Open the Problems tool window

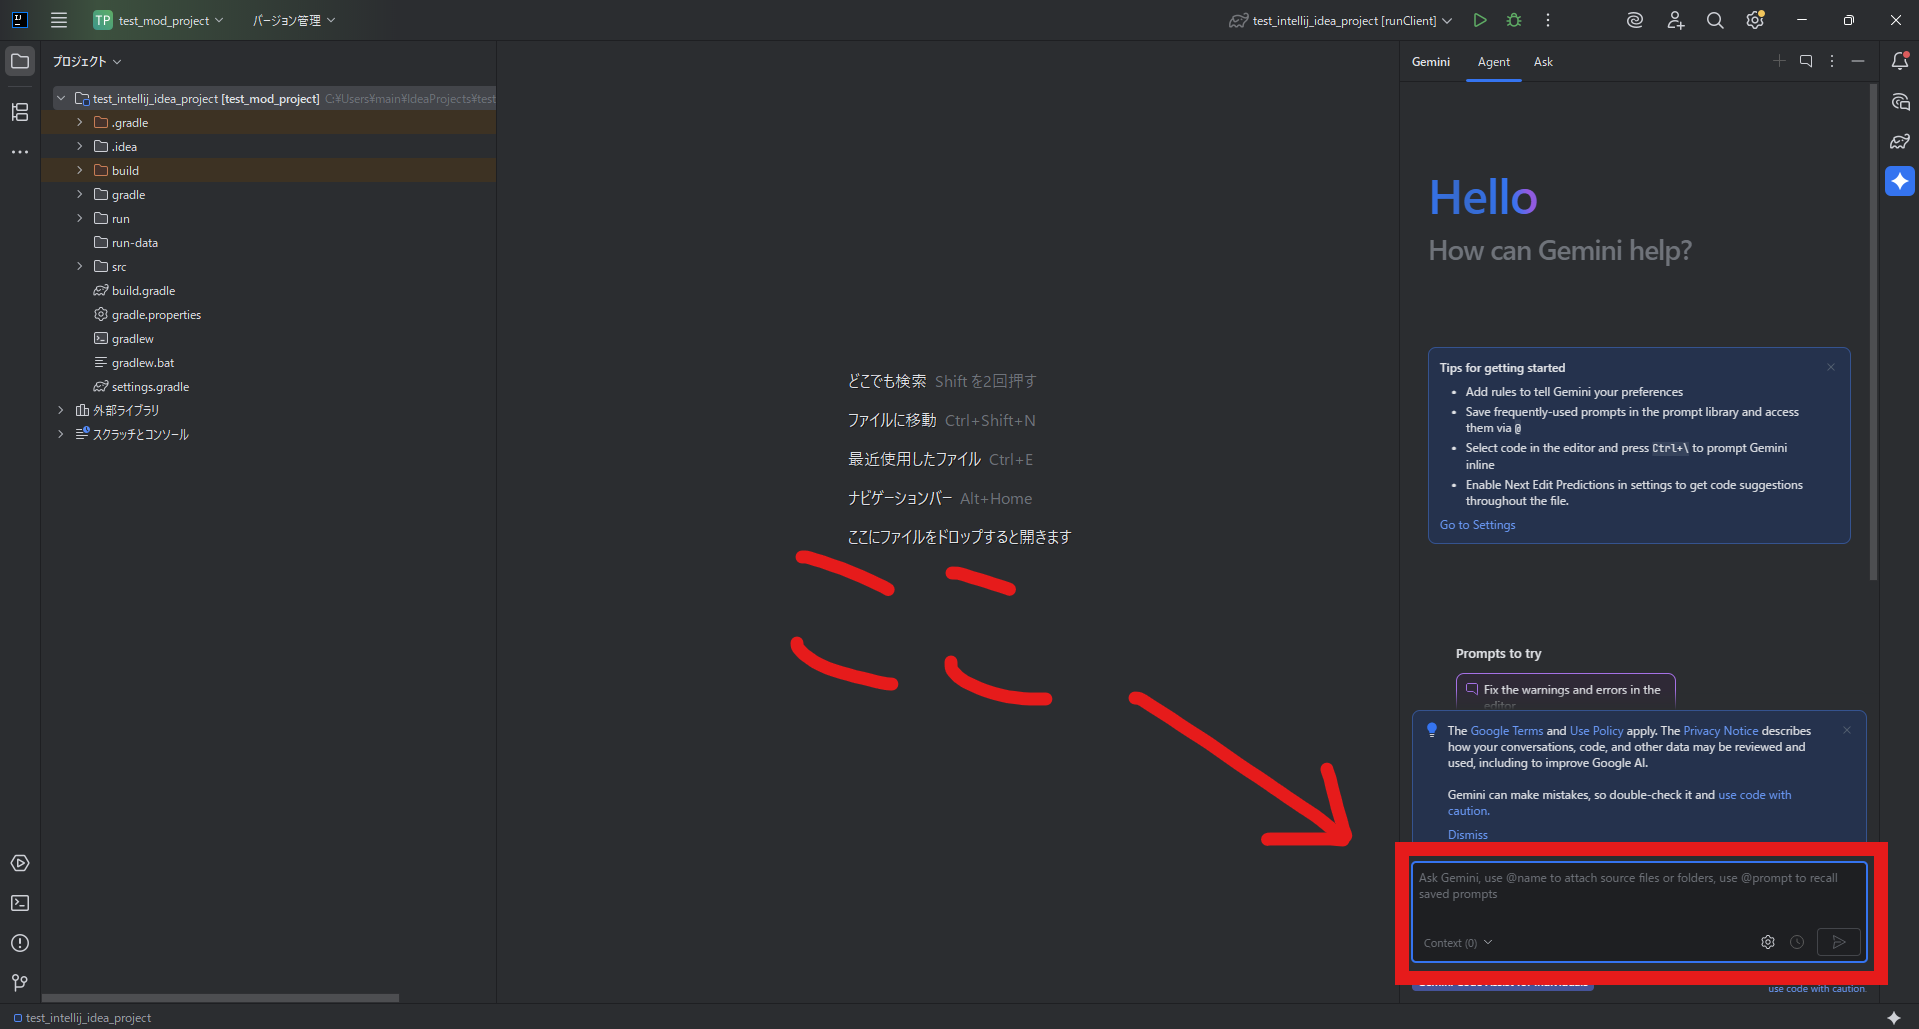pyautogui.click(x=20, y=943)
